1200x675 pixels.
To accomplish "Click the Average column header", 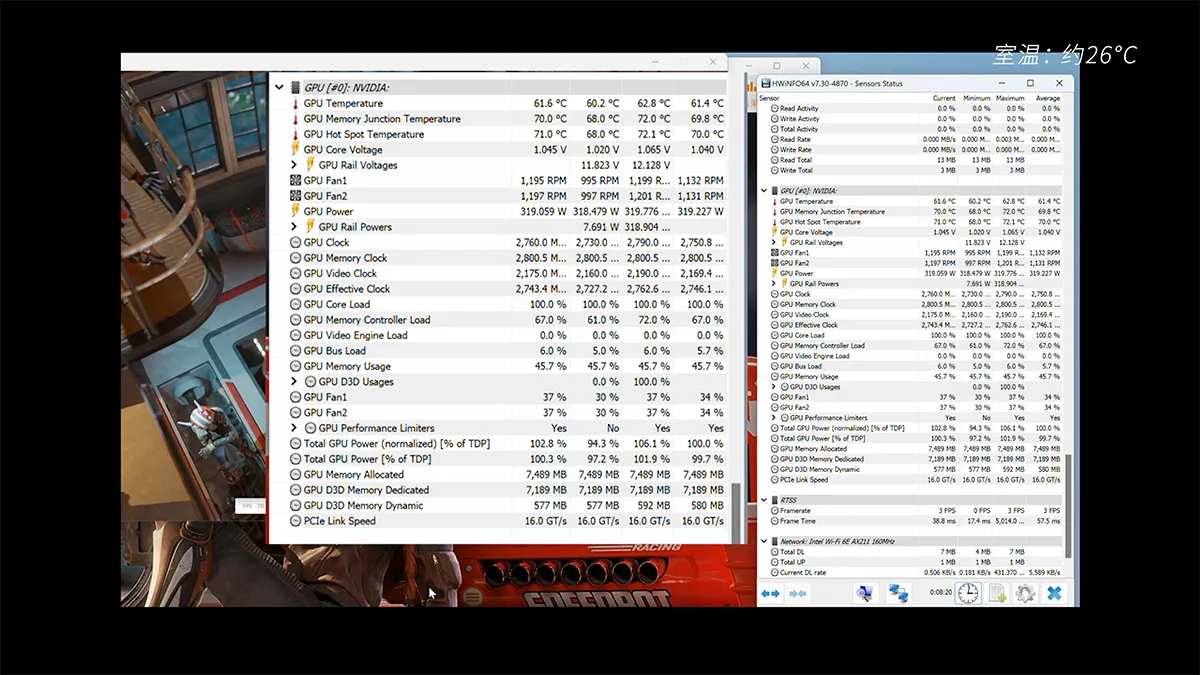I will tap(1048, 98).
